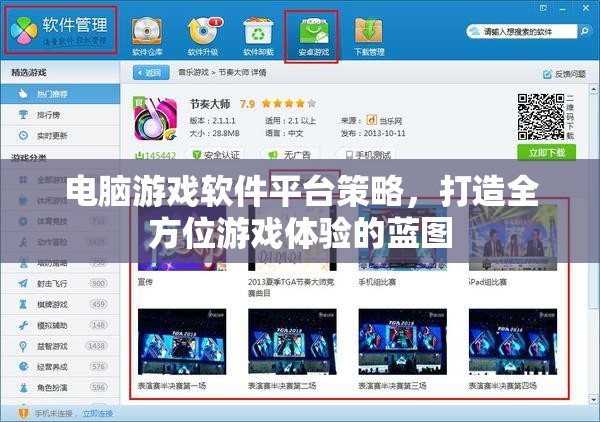Click the 棋牌游戏 chess piece icon
This screenshot has height=422, width=600.
(23, 304)
